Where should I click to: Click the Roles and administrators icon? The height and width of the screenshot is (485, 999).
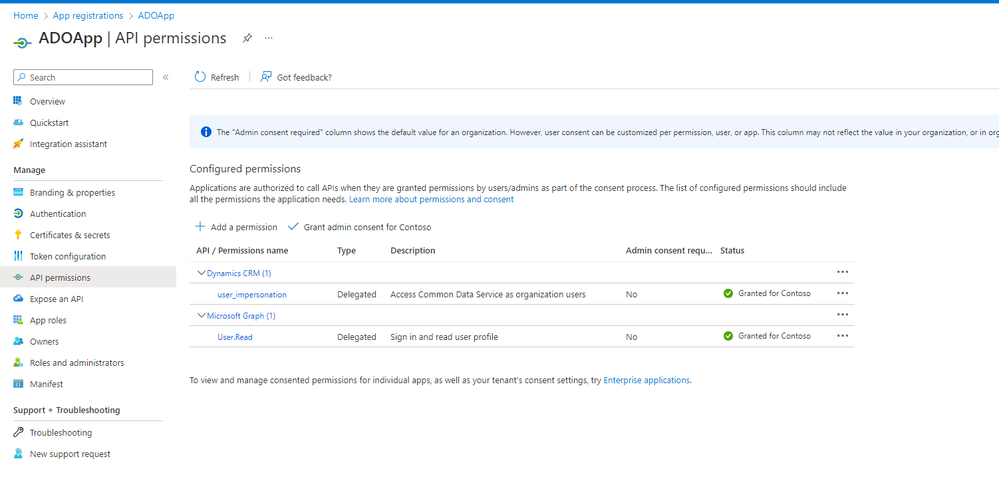[x=18, y=363]
